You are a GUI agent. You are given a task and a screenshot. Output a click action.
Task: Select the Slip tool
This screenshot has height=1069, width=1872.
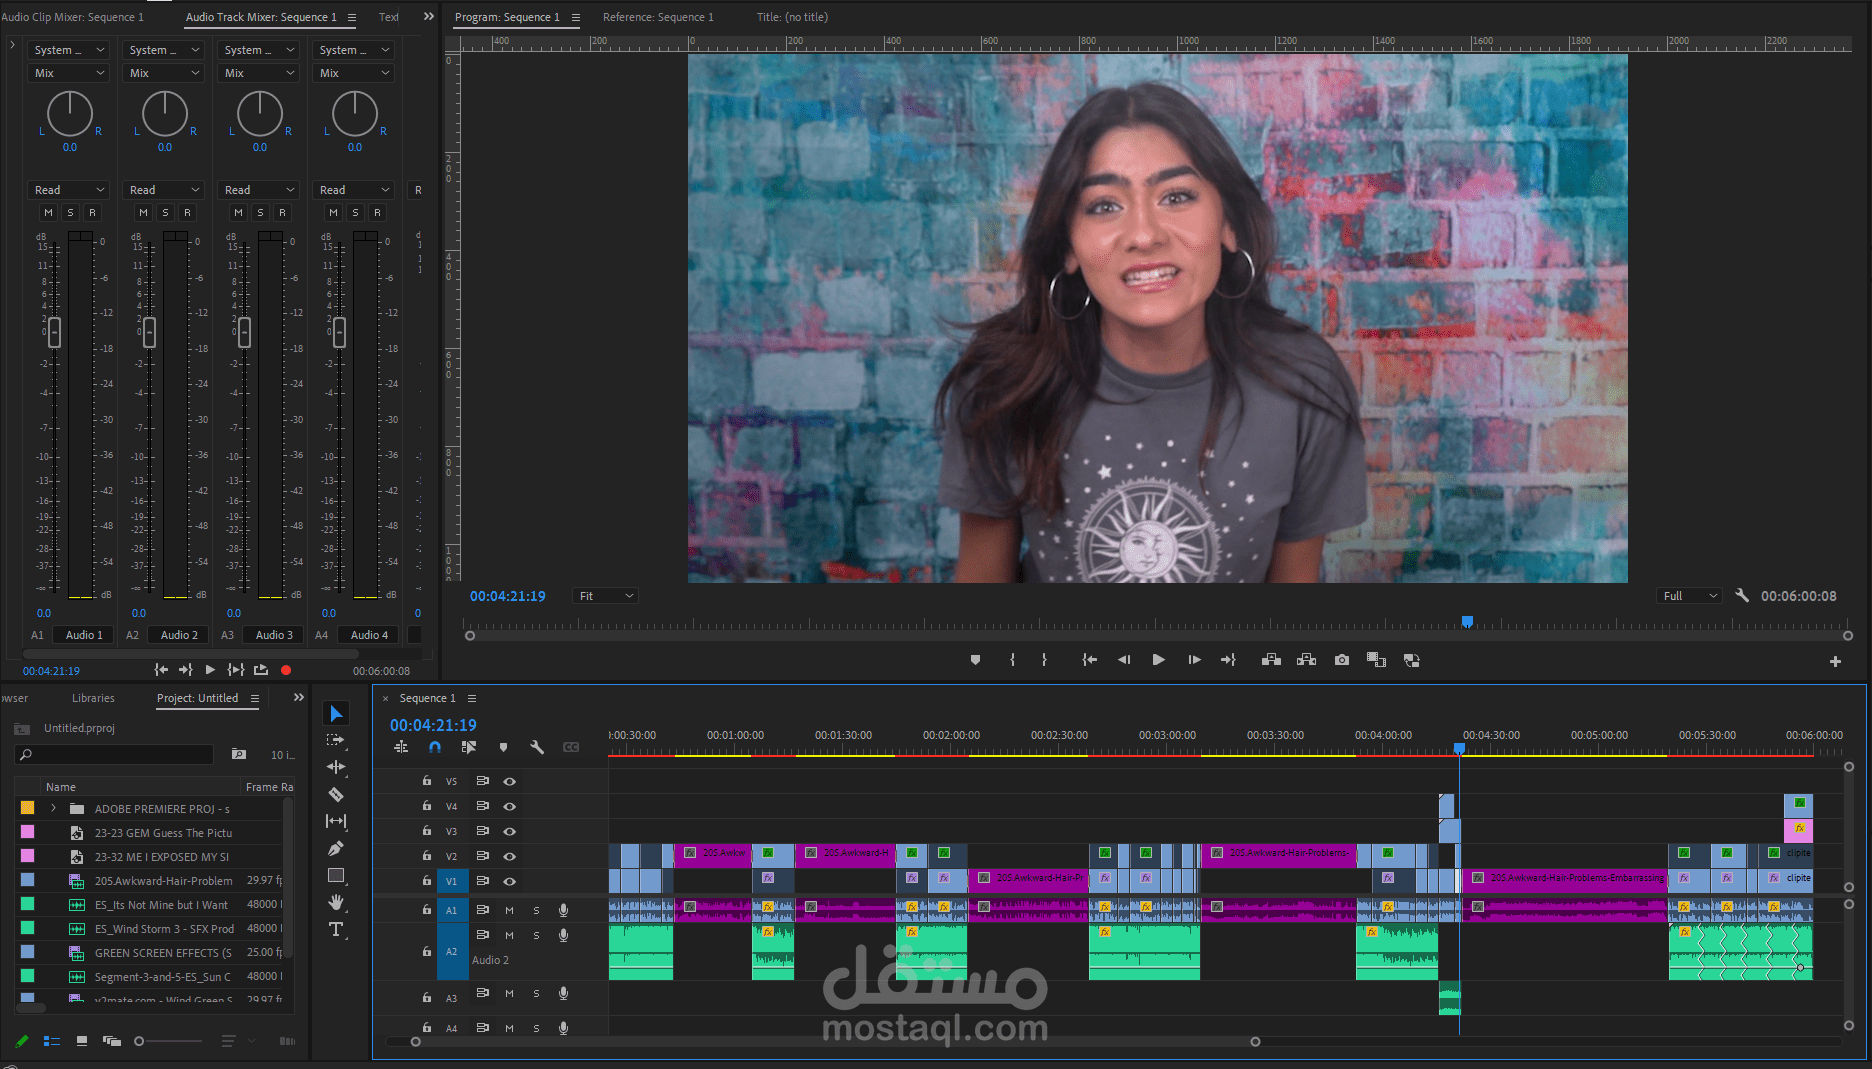[336, 821]
